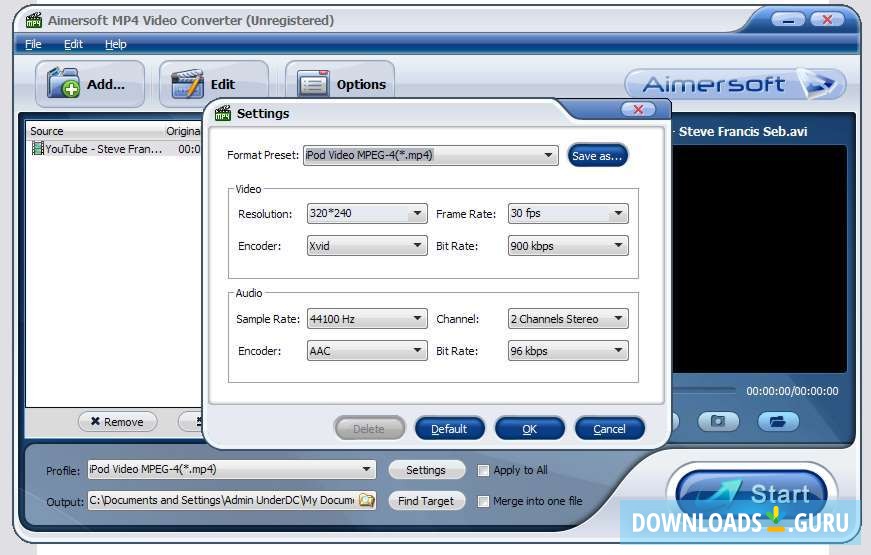This screenshot has height=555, width=871.
Task: Click the Aimersoft logo banner
Action: (x=735, y=84)
